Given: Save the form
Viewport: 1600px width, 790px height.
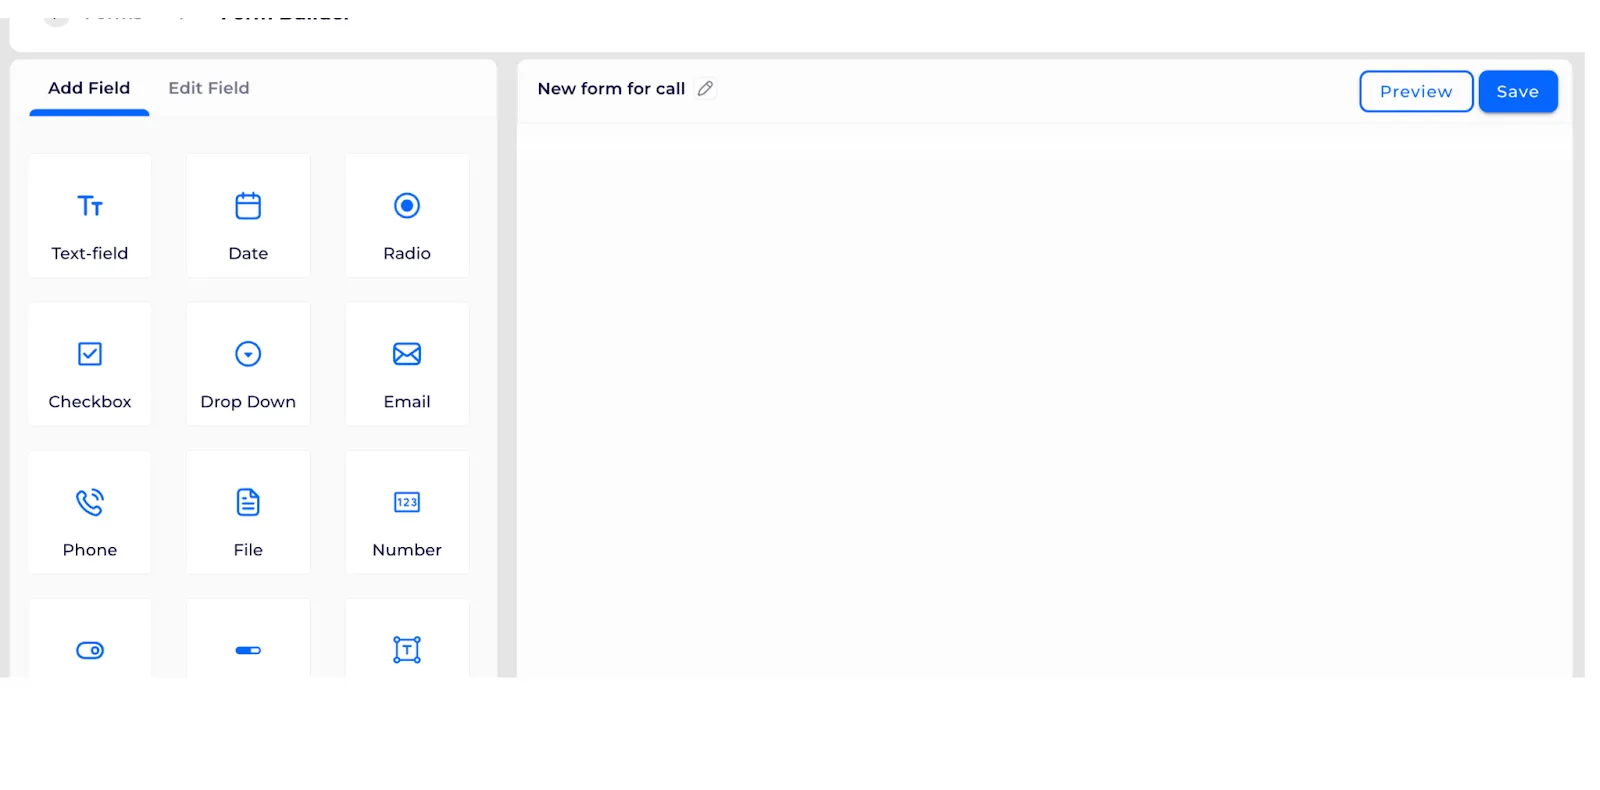Looking at the screenshot, I should (x=1518, y=91).
